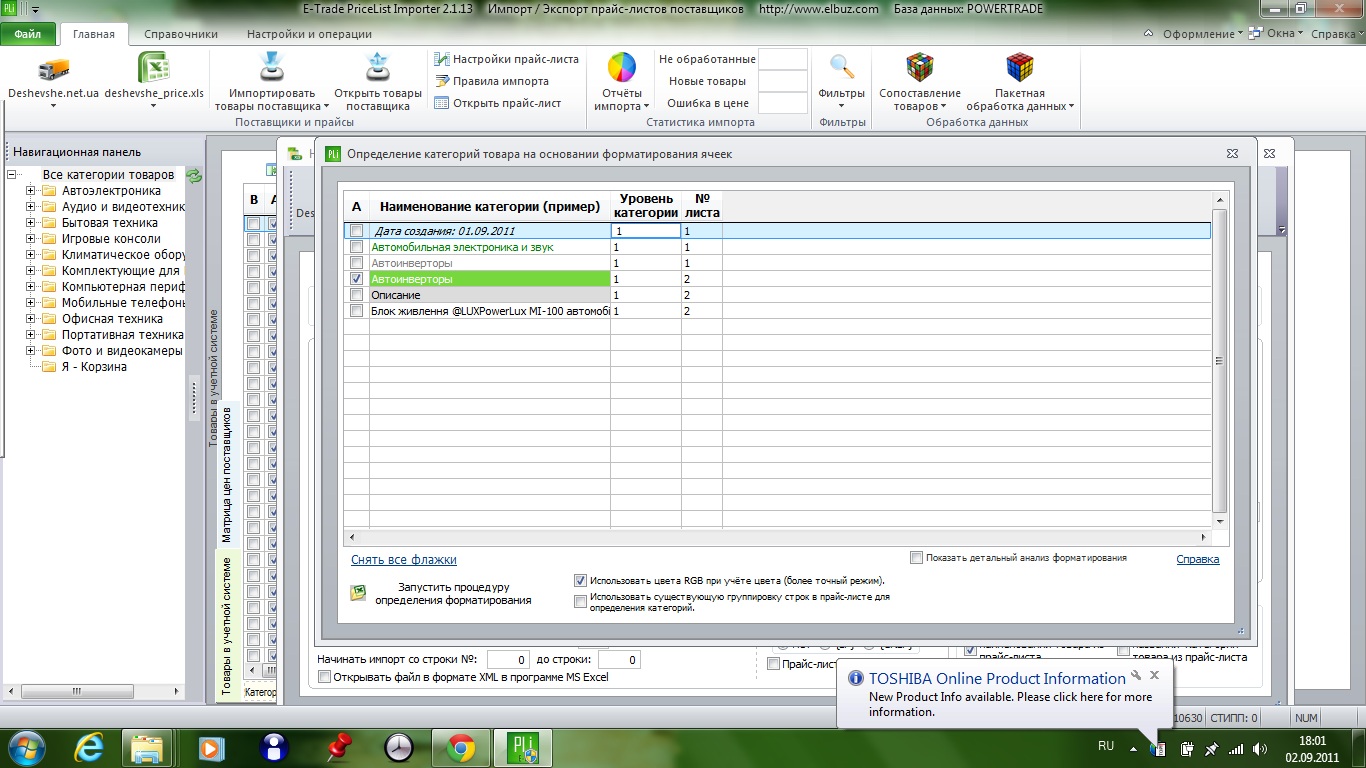The width and height of the screenshot is (1366, 768).
Task: Switch to the Справочники ribbon tab
Action: coord(181,34)
